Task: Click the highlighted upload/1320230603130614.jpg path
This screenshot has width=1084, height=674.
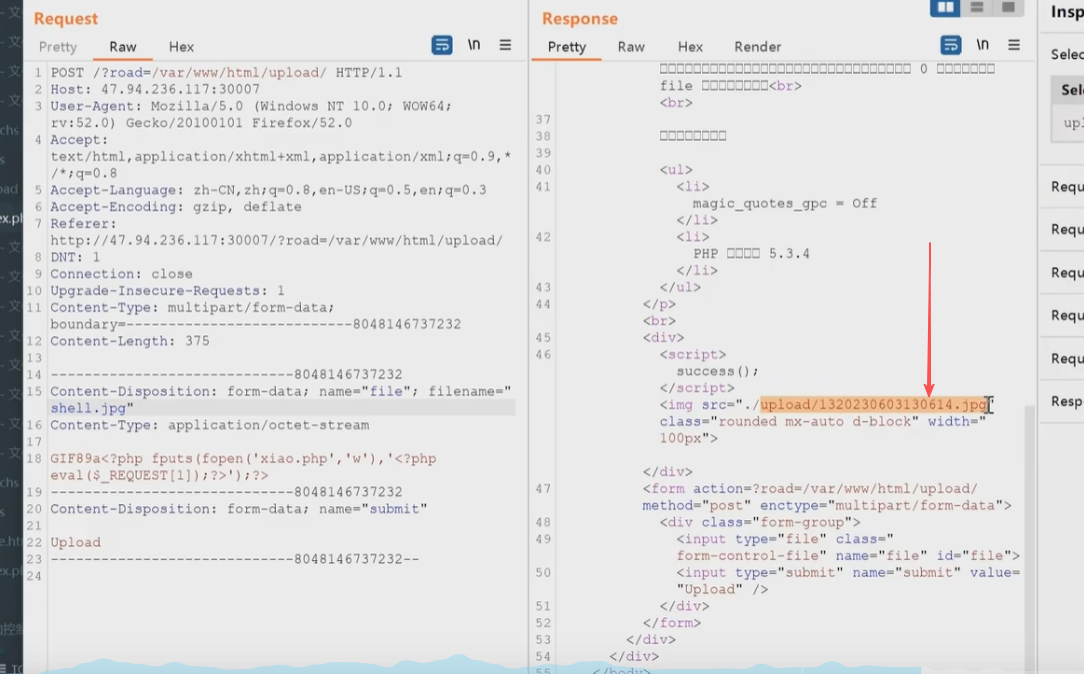Action: (x=874, y=404)
